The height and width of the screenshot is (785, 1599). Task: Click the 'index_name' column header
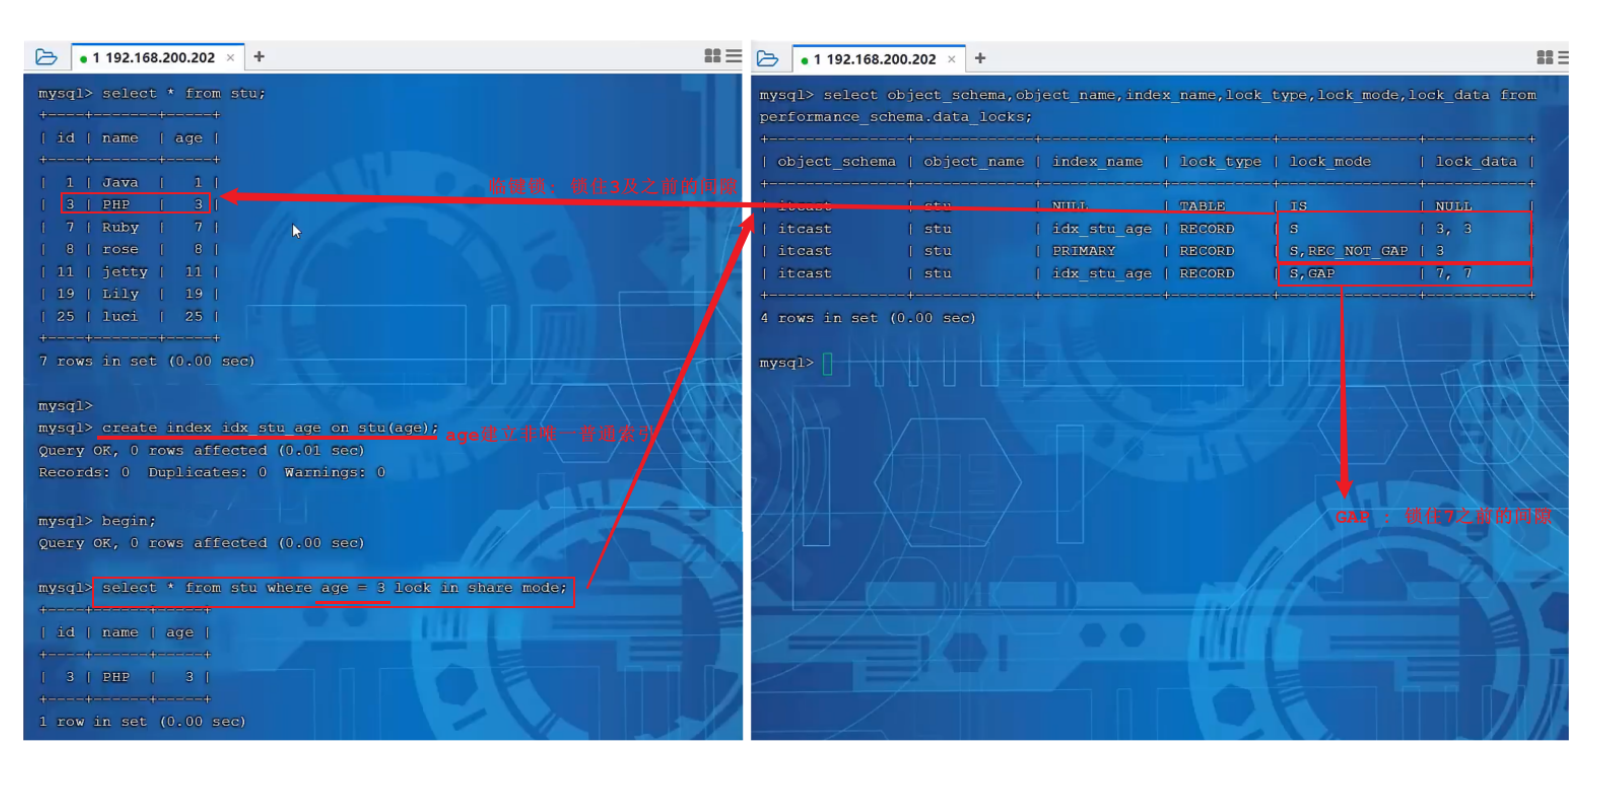pos(1097,162)
